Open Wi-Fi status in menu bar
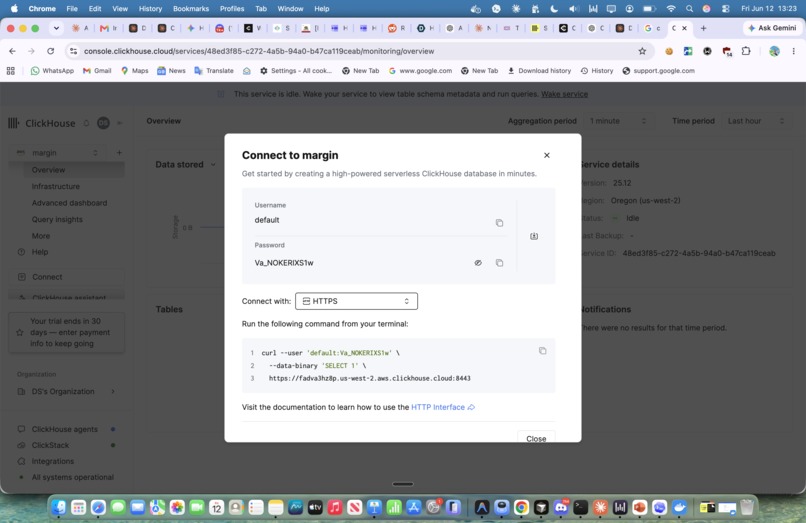The width and height of the screenshot is (806, 523). (x=671, y=9)
